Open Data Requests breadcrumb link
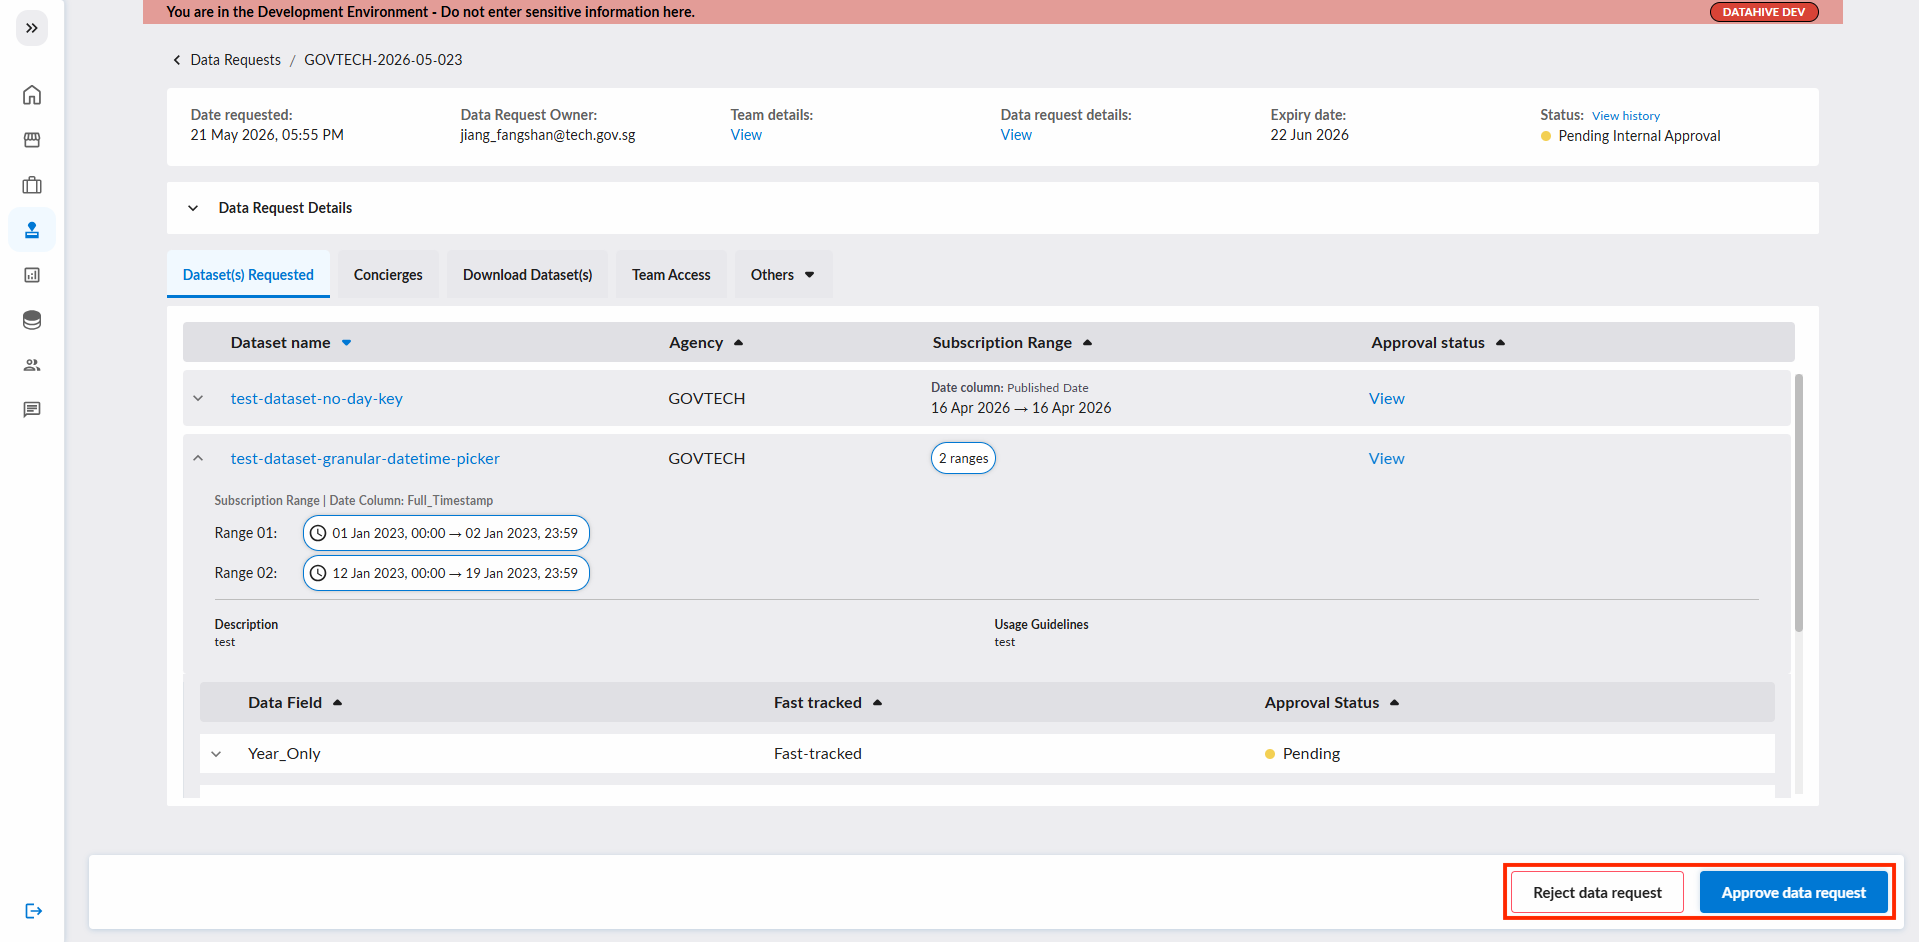This screenshot has height=942, width=1919. coord(236,60)
